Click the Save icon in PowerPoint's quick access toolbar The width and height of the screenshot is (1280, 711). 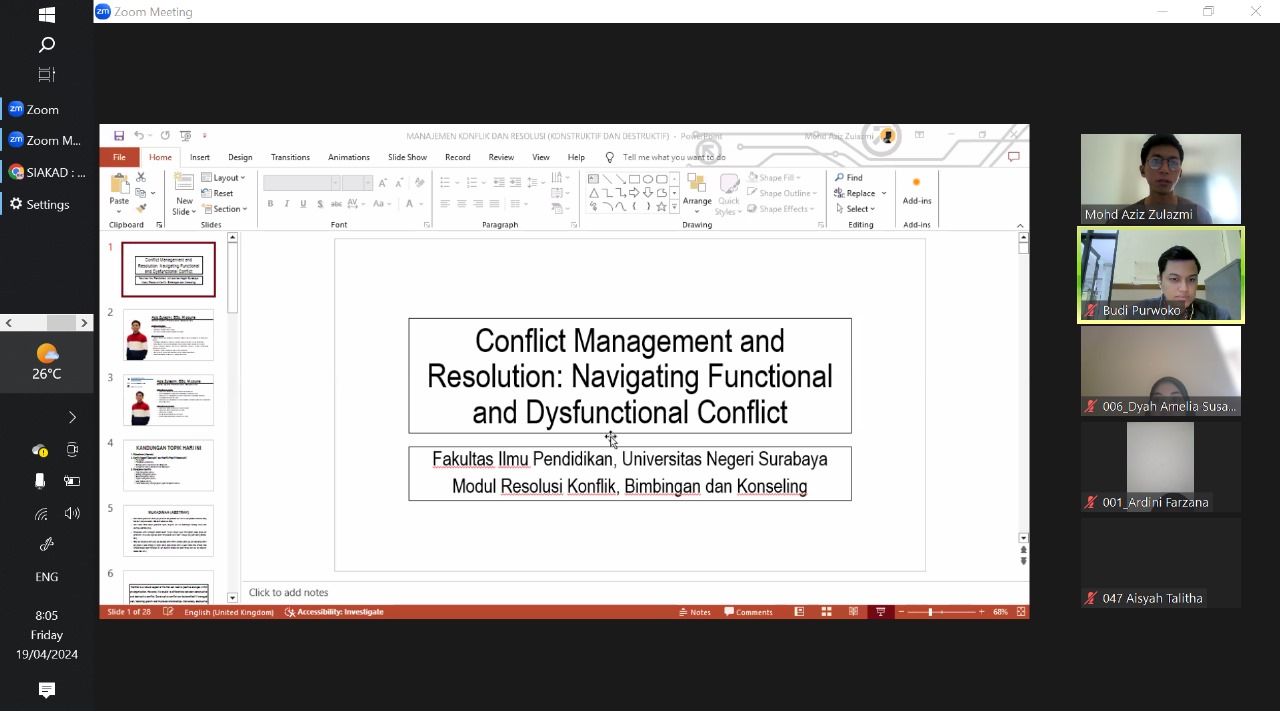pos(119,136)
